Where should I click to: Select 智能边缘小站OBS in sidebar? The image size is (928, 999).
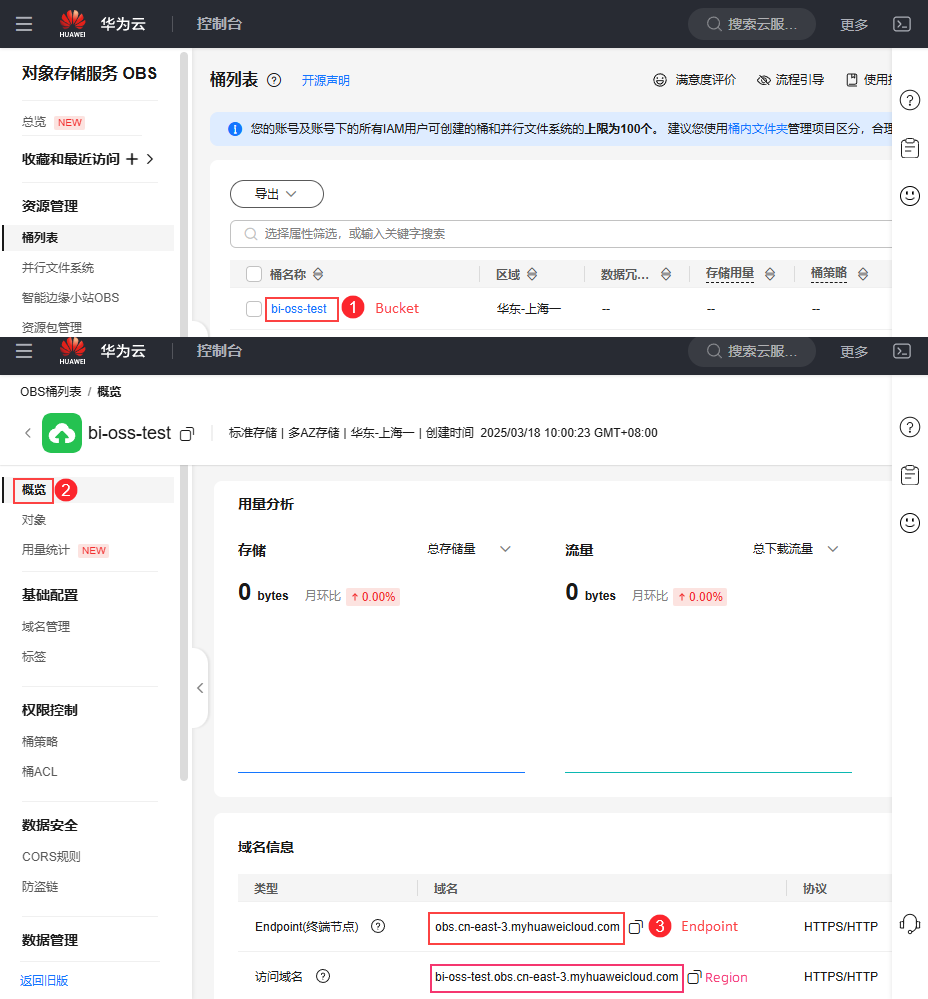(70, 298)
